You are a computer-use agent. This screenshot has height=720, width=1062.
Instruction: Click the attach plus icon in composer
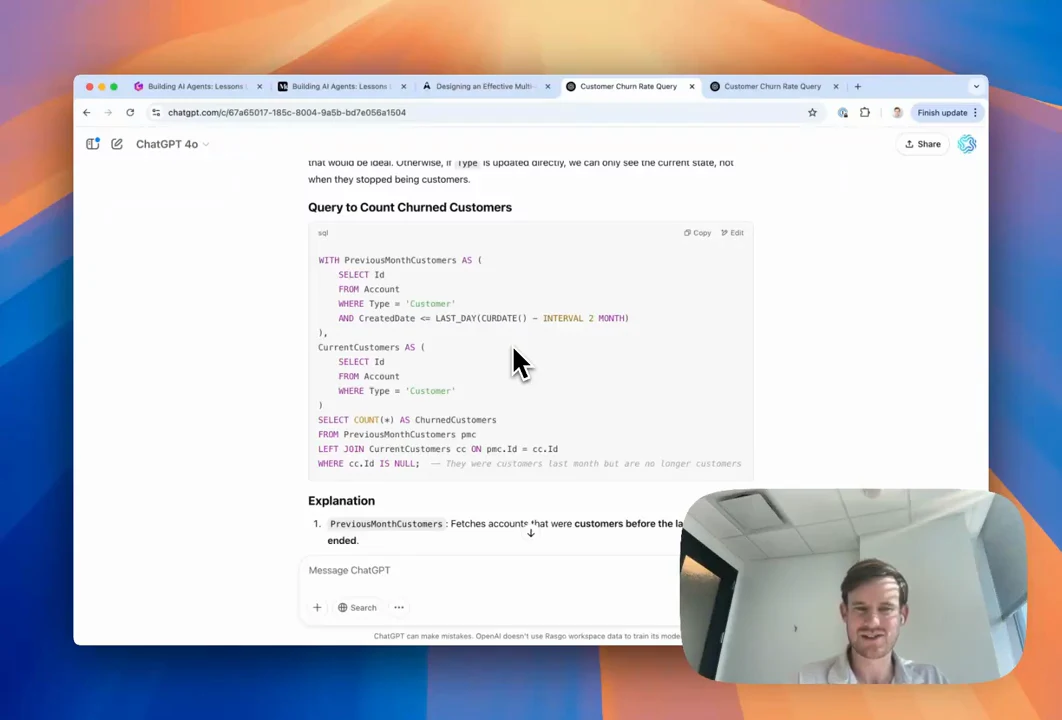317,607
